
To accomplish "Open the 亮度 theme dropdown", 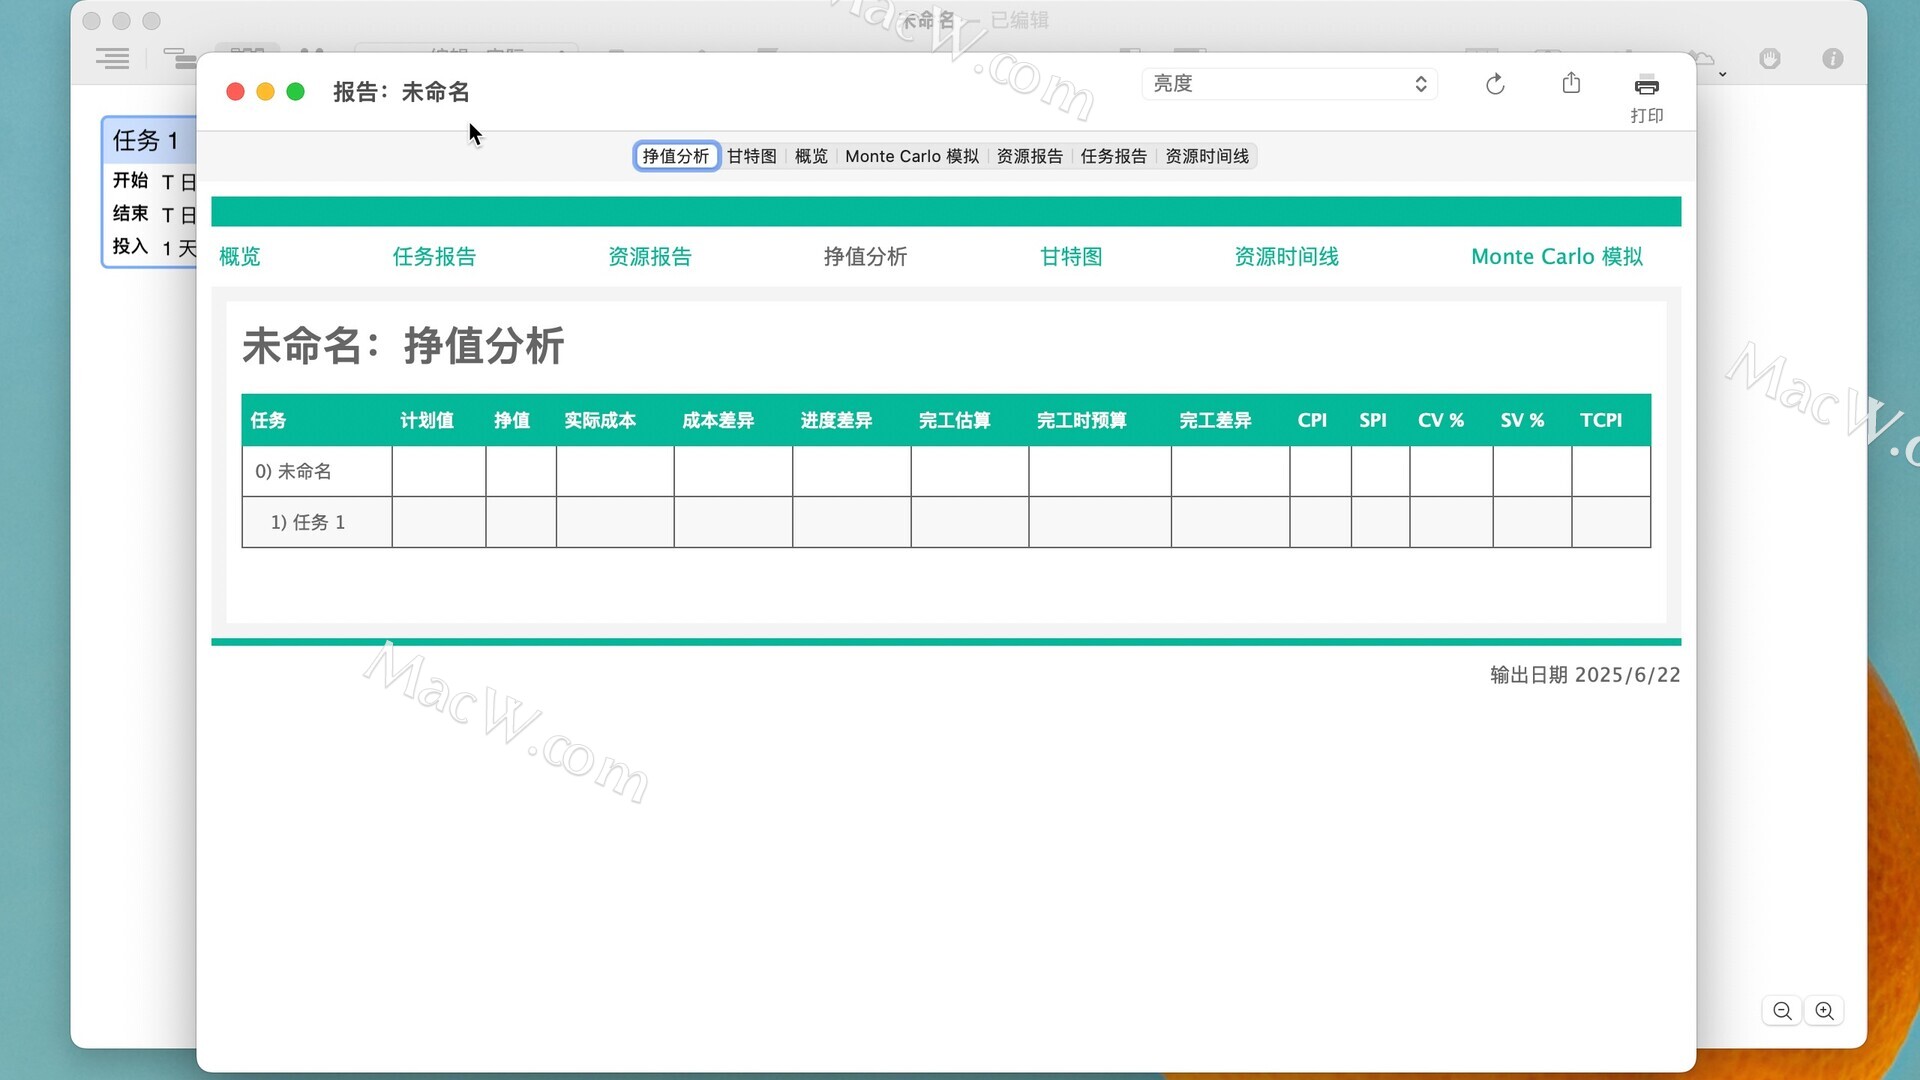I will 1289,84.
